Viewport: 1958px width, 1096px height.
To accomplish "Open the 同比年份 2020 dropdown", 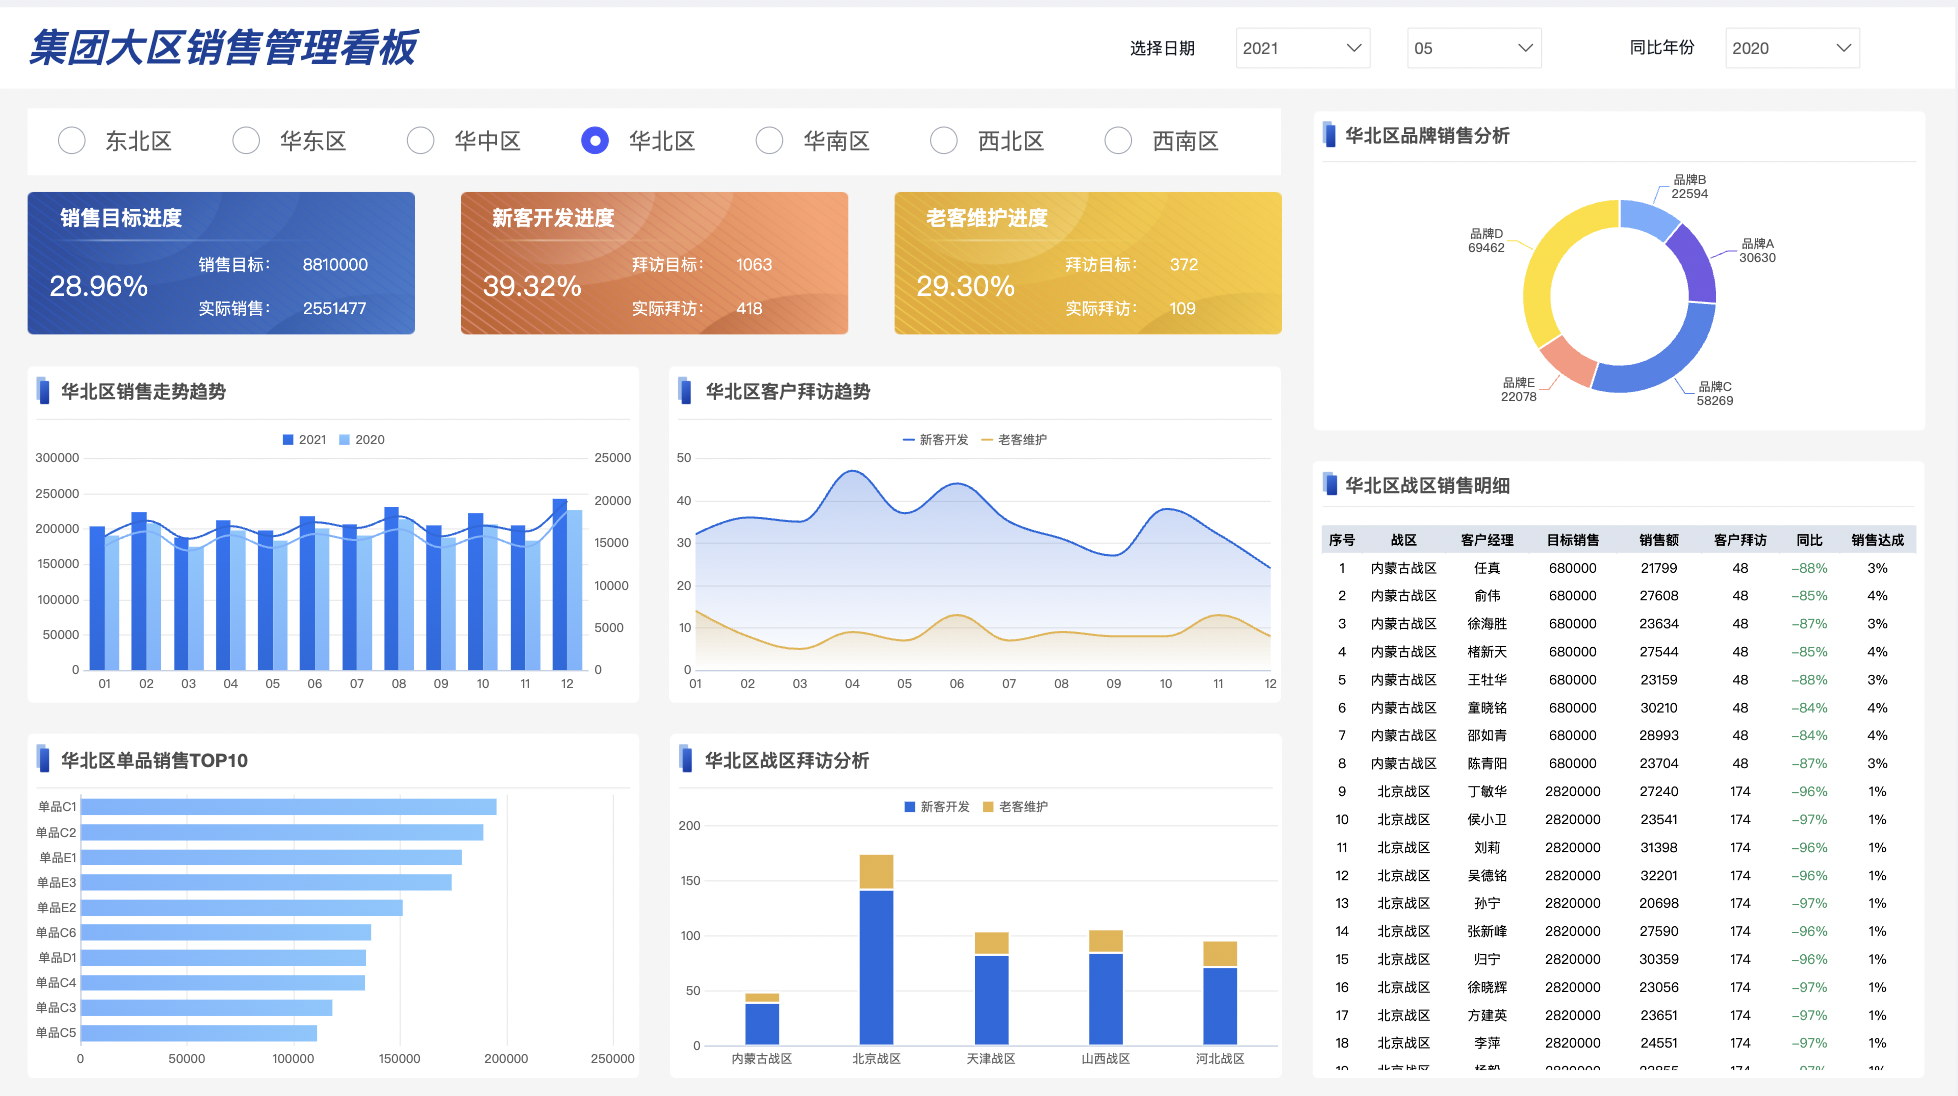I will 1791,48.
